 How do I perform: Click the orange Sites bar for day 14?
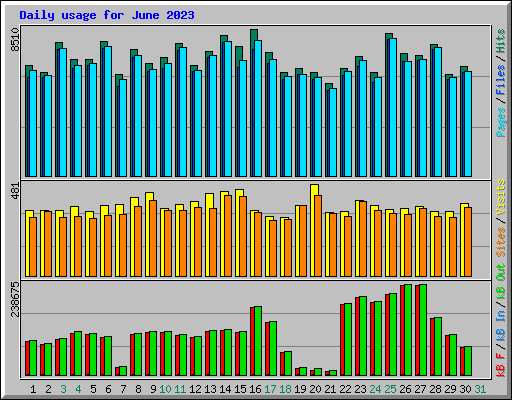[x=228, y=236]
